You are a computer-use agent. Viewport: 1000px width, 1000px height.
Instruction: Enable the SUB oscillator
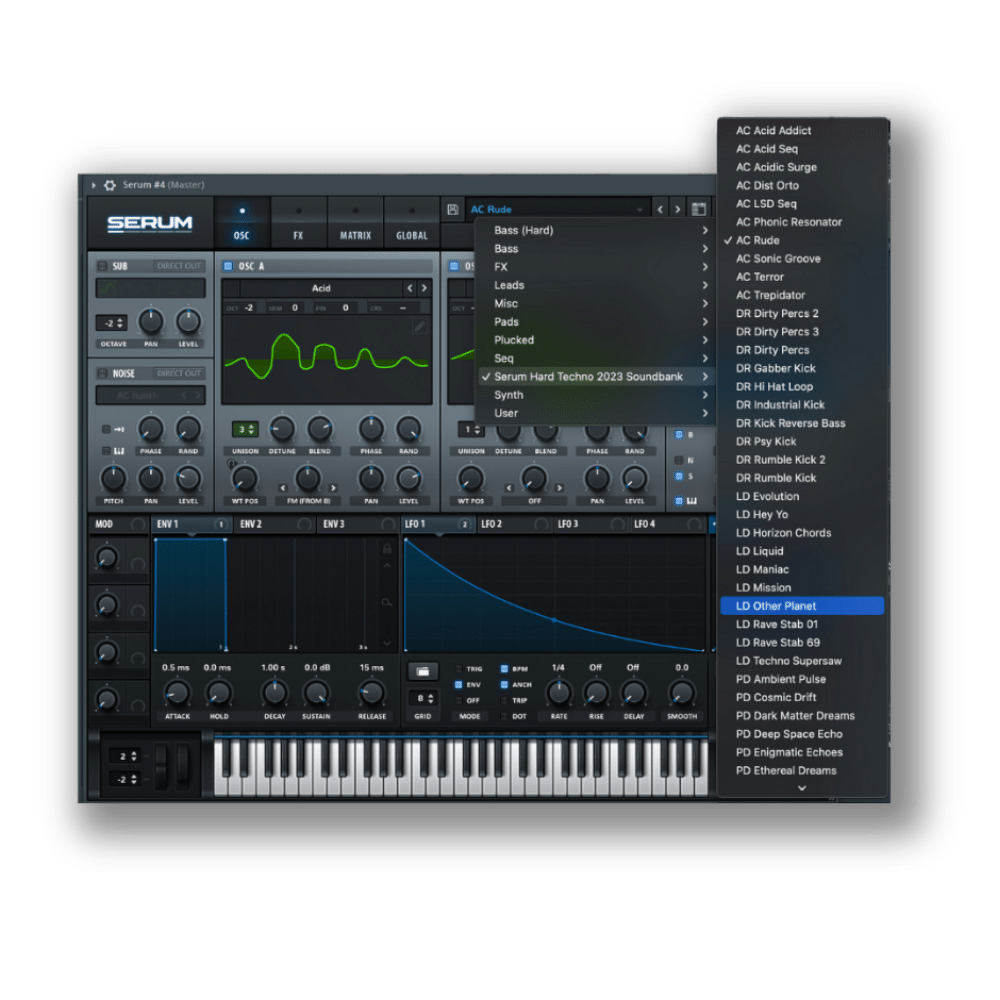click(103, 266)
